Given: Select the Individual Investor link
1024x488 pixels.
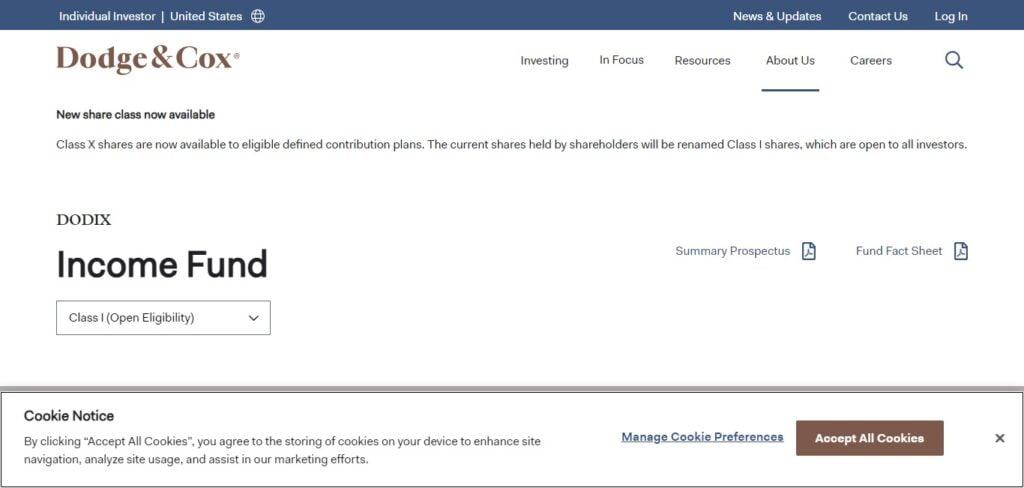Looking at the screenshot, I should point(107,16).
